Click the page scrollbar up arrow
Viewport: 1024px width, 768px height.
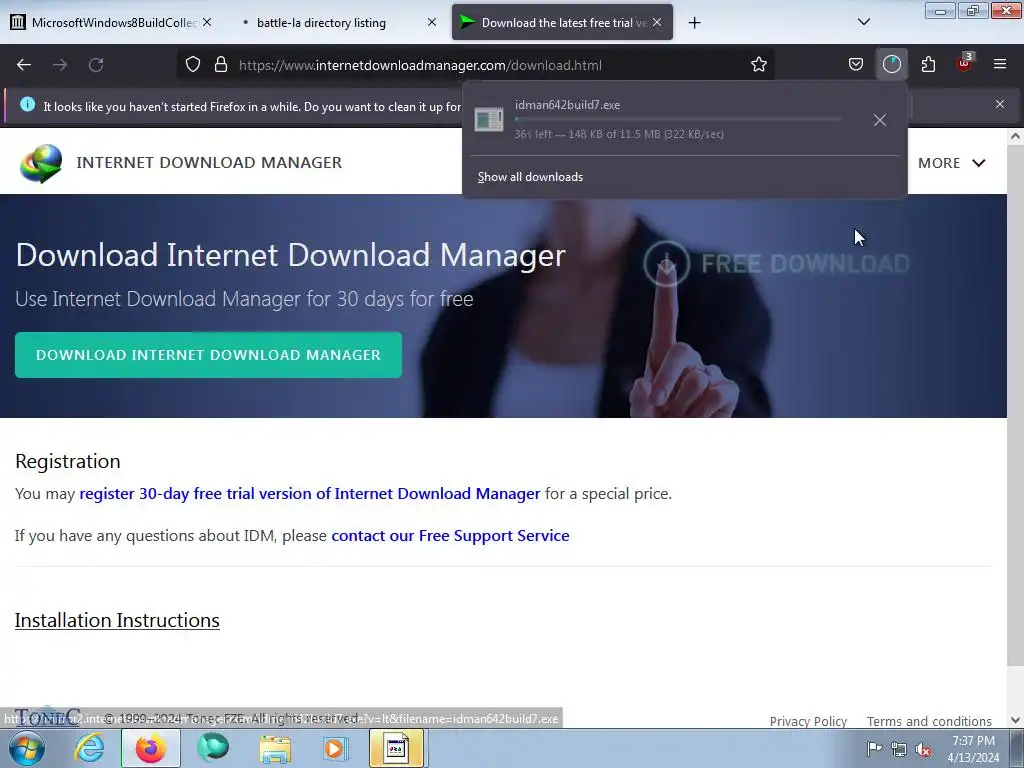pos(1015,136)
